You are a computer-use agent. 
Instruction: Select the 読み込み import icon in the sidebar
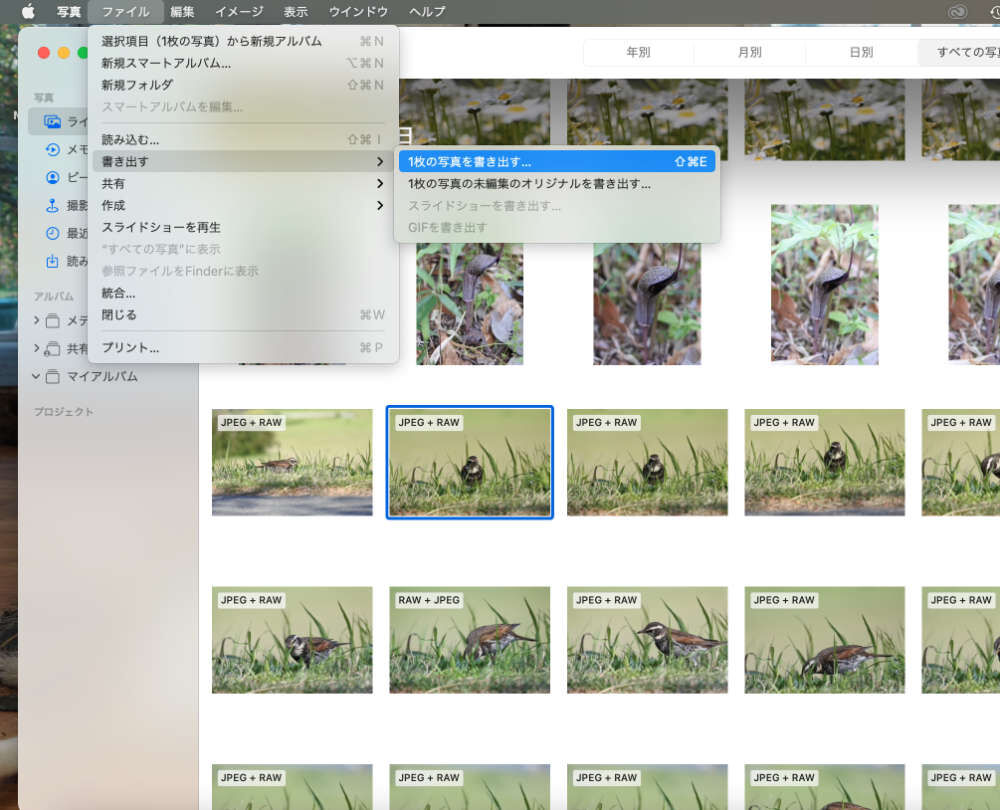tap(50, 261)
